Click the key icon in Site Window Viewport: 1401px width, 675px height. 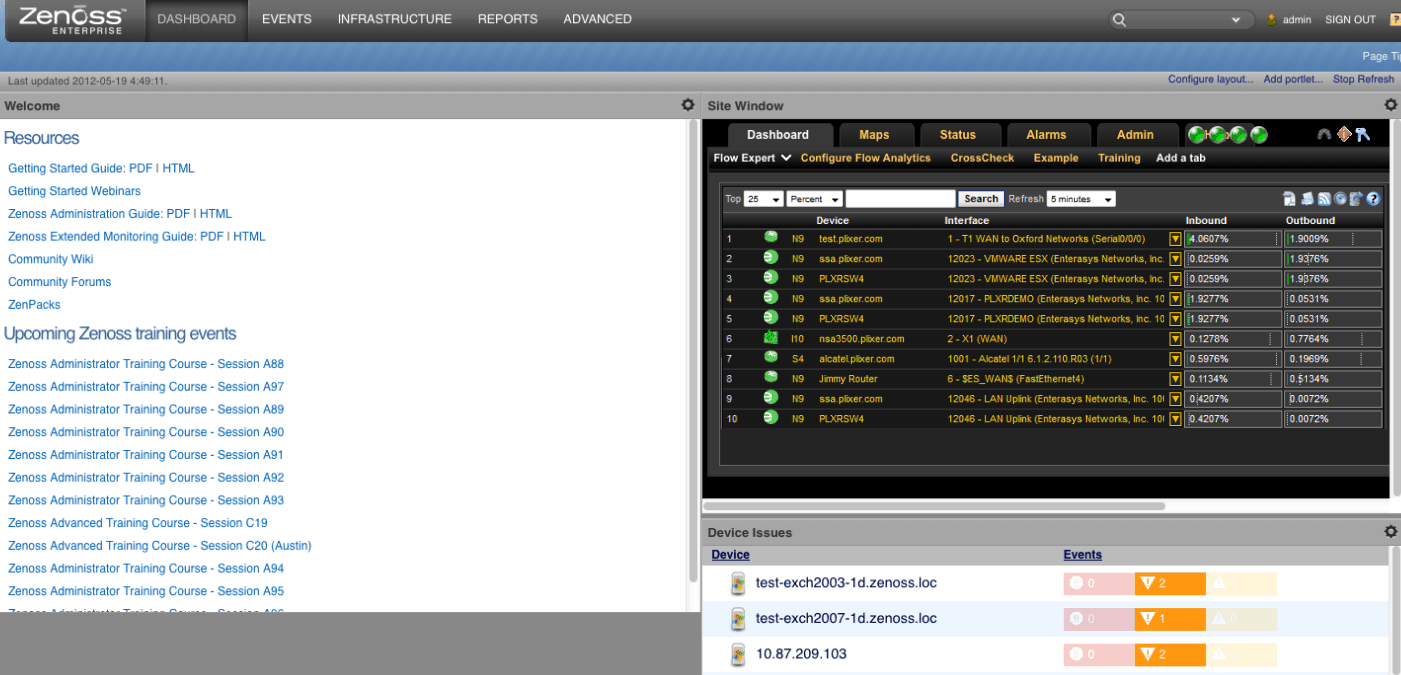click(x=1362, y=134)
